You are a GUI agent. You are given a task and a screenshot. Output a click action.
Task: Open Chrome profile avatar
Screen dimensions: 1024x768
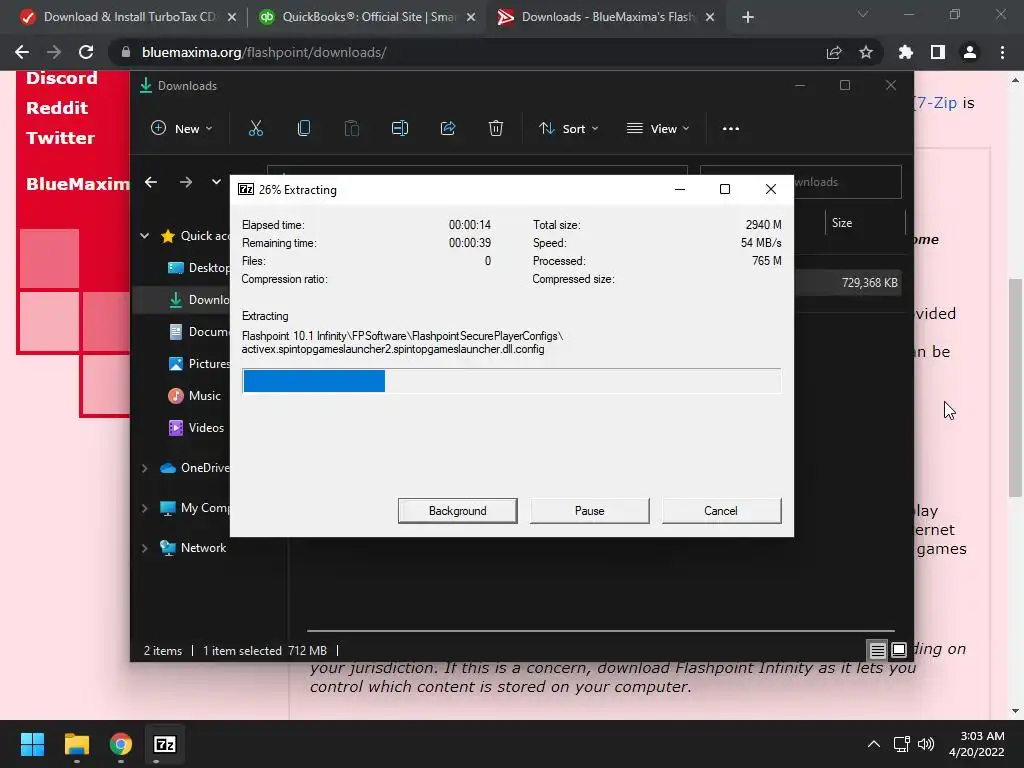point(970,52)
